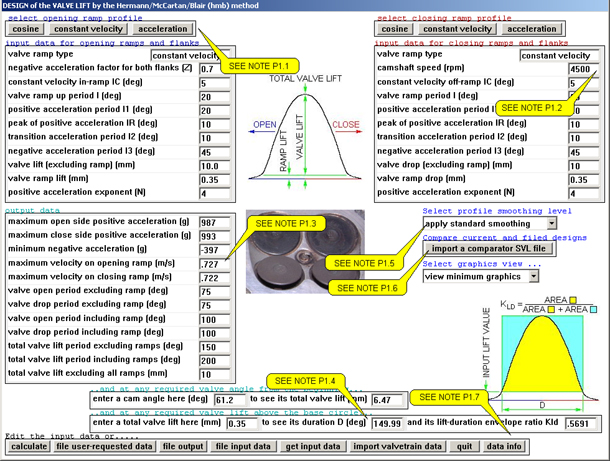610x461 pixels.
Task: Select cosine opening ramp profile
Action: coord(26,29)
